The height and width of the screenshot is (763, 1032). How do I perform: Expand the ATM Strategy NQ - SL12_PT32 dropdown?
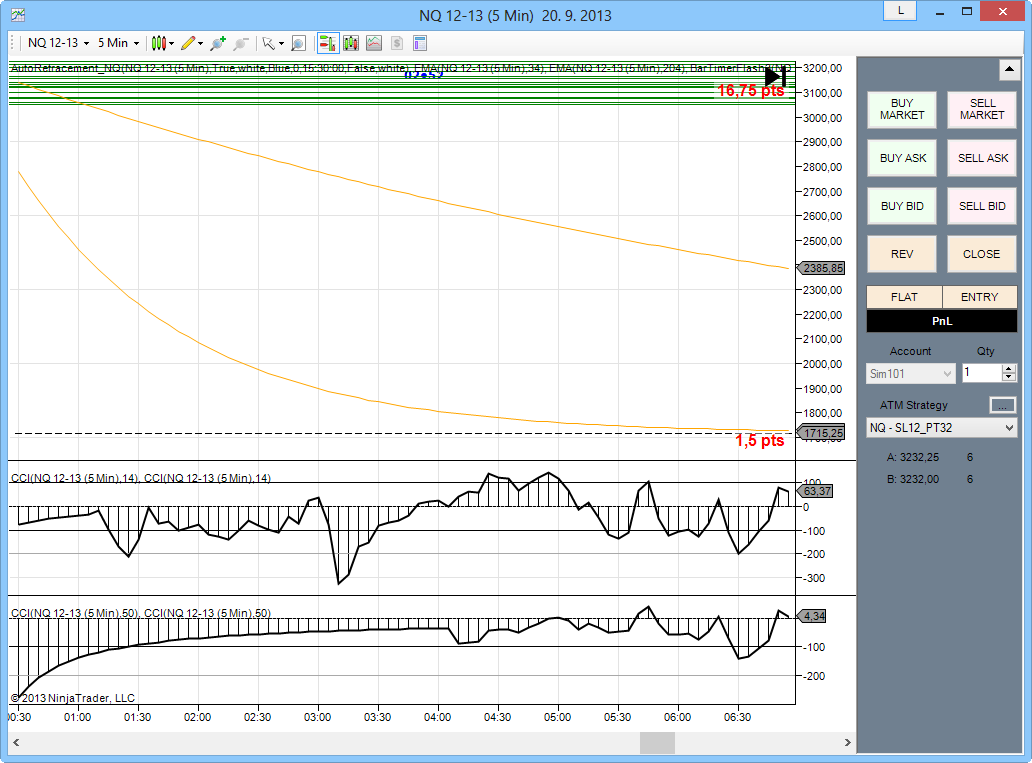(x=941, y=428)
